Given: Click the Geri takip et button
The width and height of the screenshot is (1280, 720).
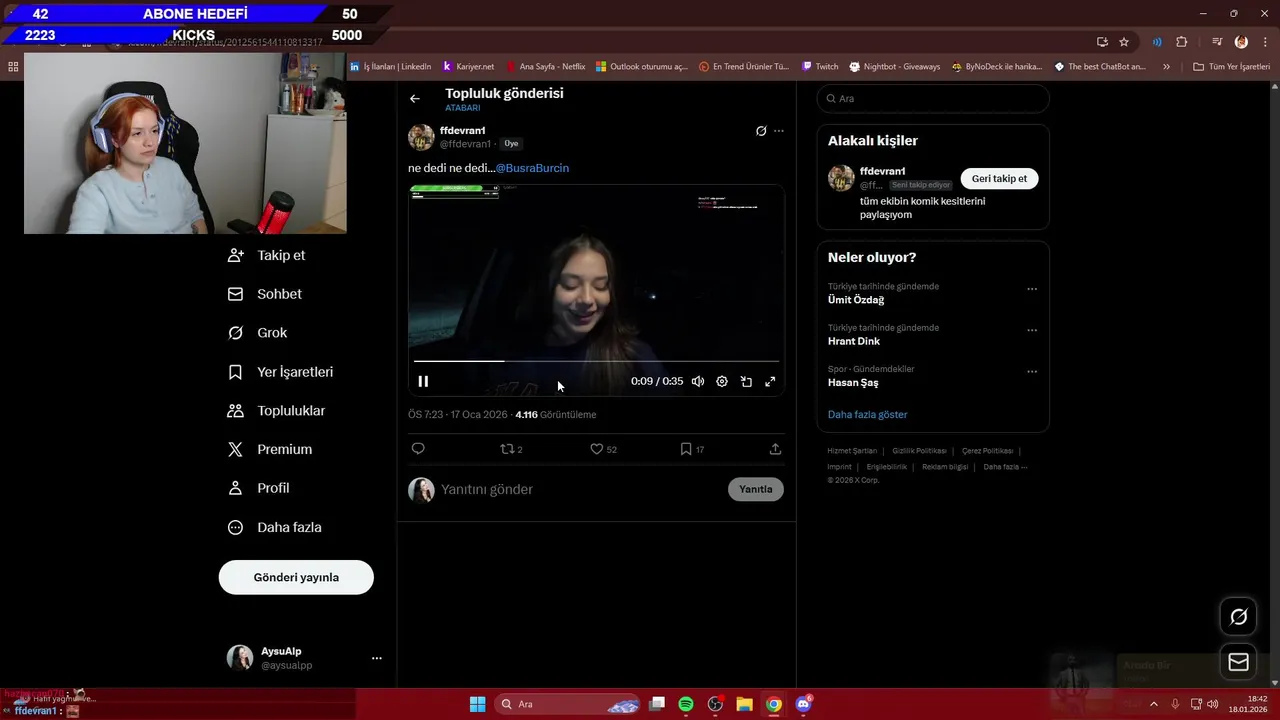Looking at the screenshot, I should [999, 178].
